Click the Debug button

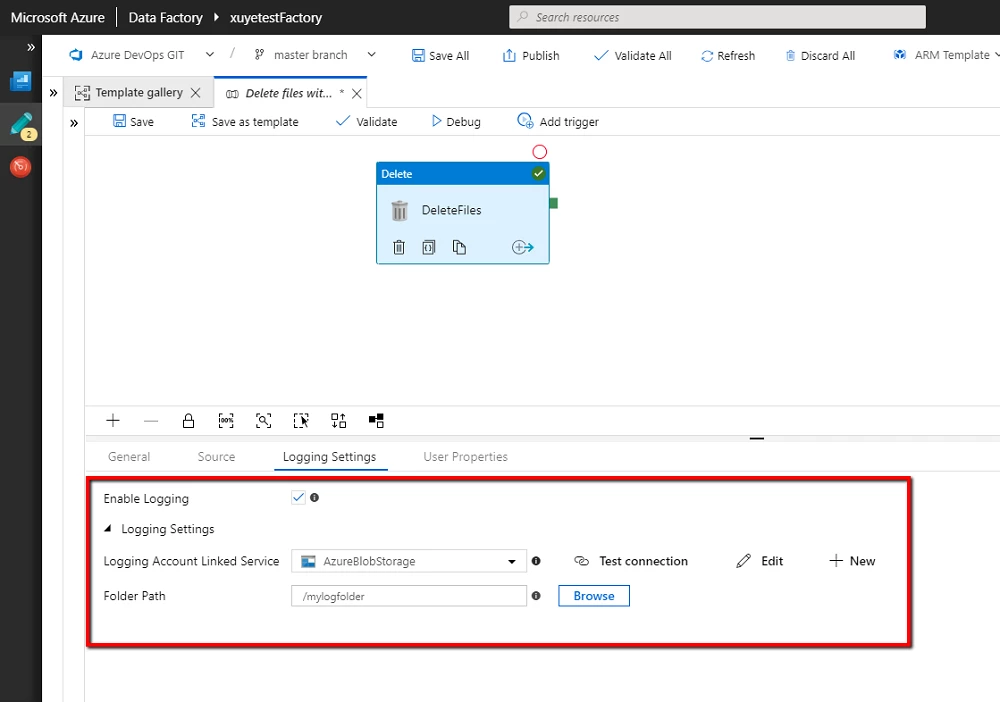[456, 121]
